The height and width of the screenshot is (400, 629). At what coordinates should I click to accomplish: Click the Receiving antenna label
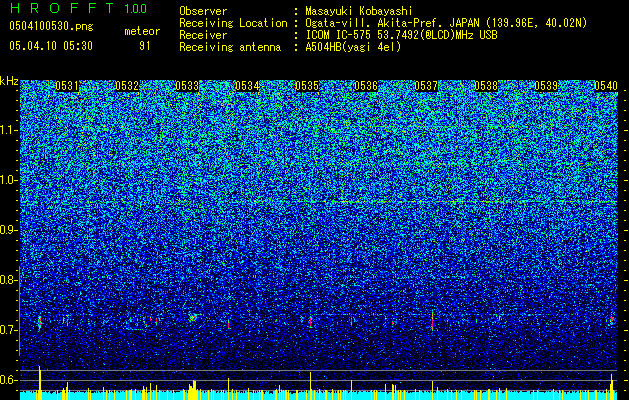[230, 47]
